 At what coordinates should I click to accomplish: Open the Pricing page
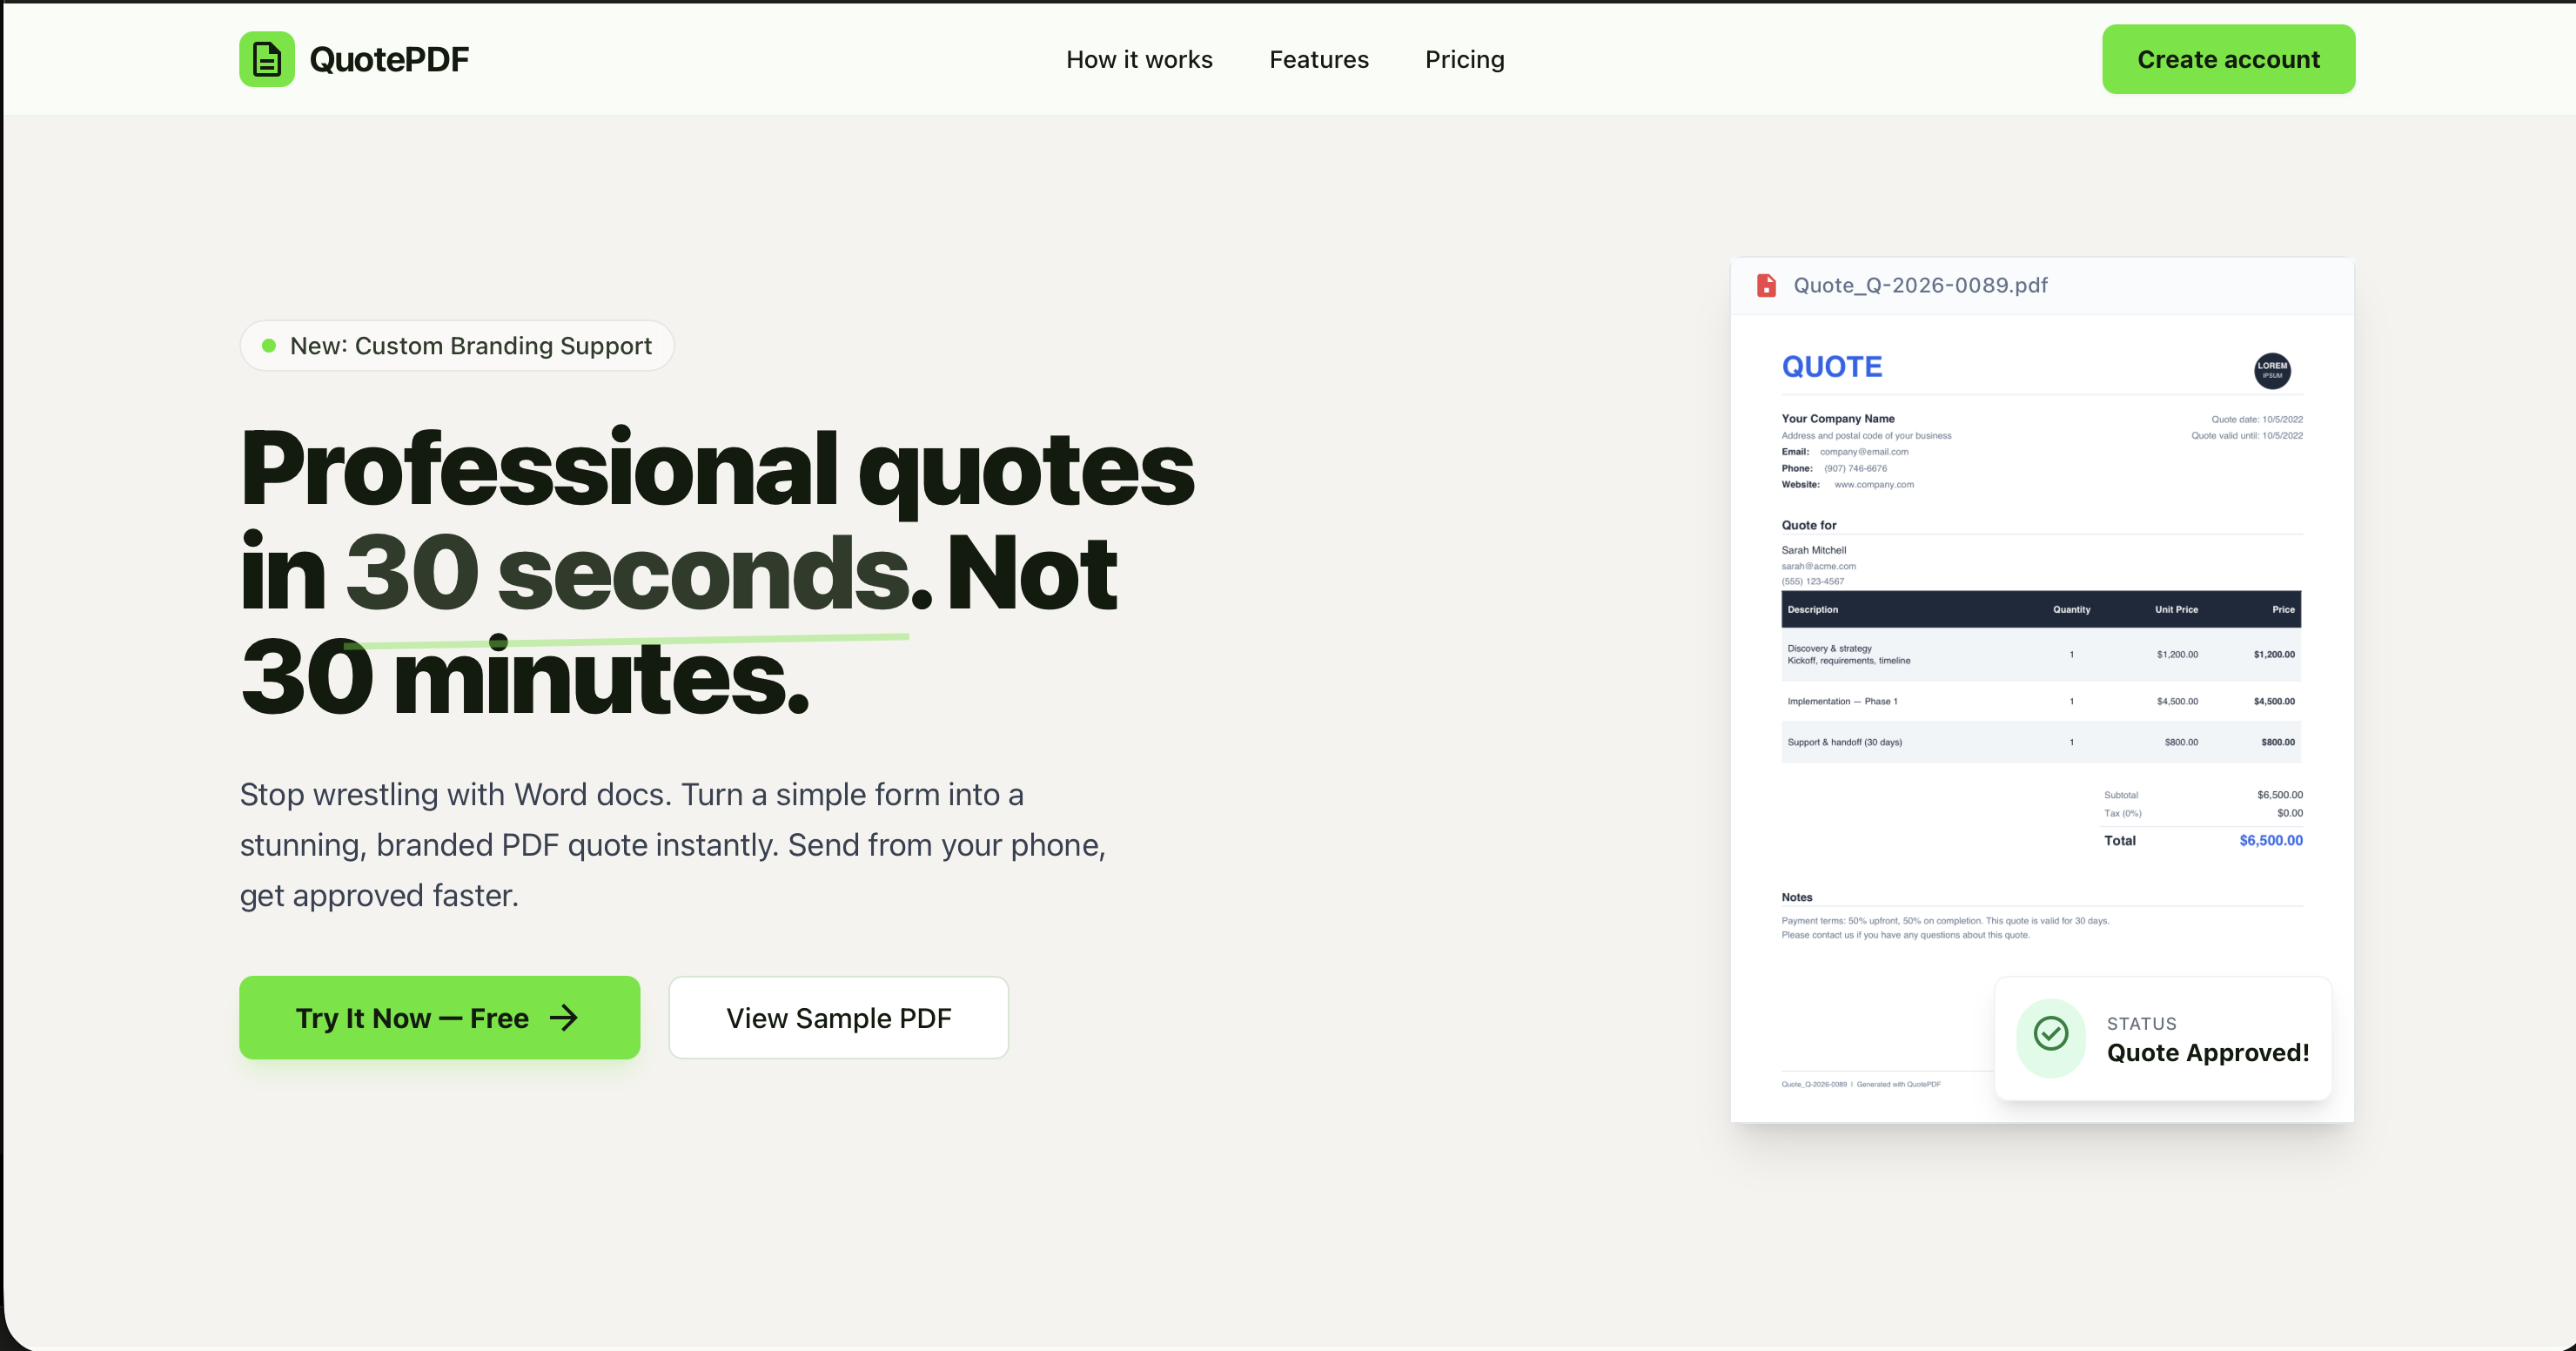1464,59
